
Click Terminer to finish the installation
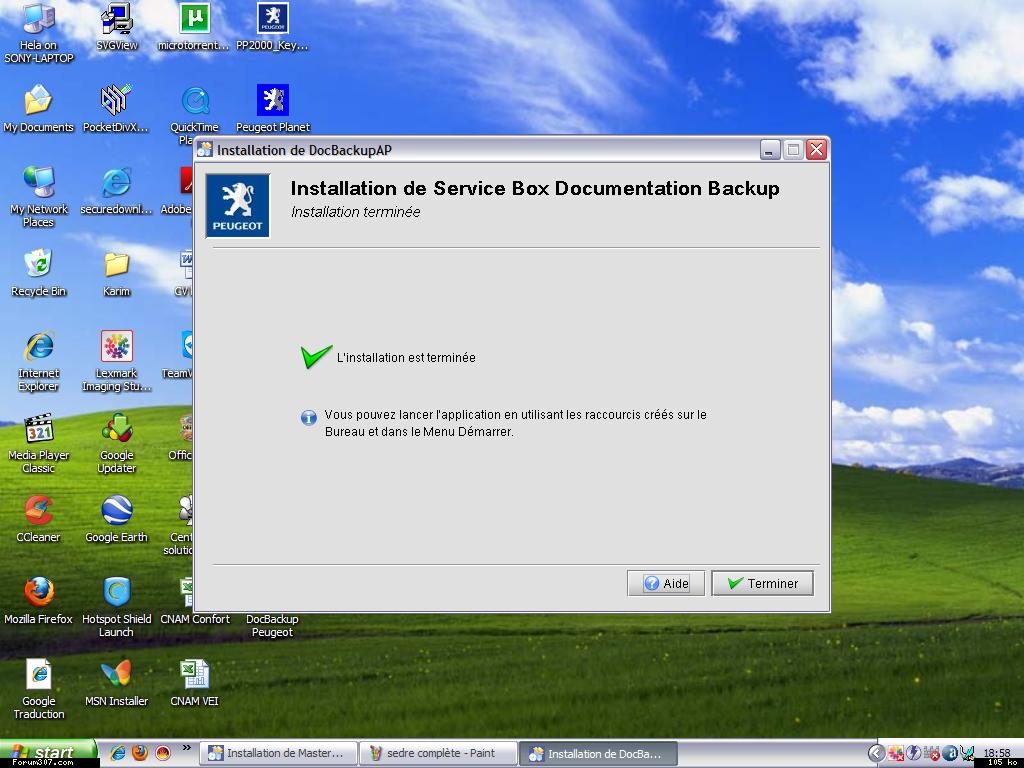[762, 583]
